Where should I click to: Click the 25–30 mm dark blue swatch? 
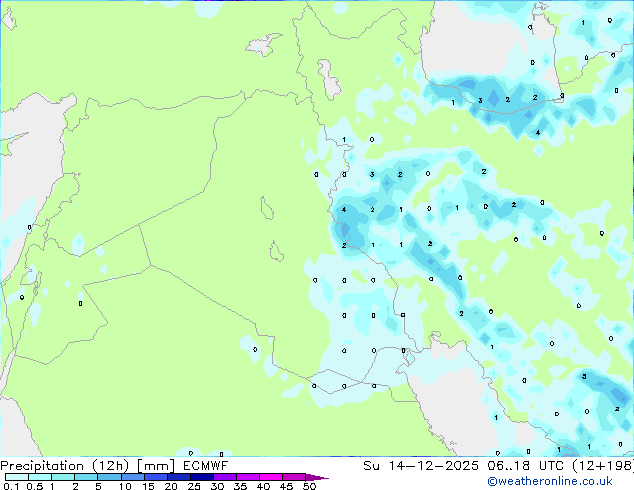click(201, 477)
